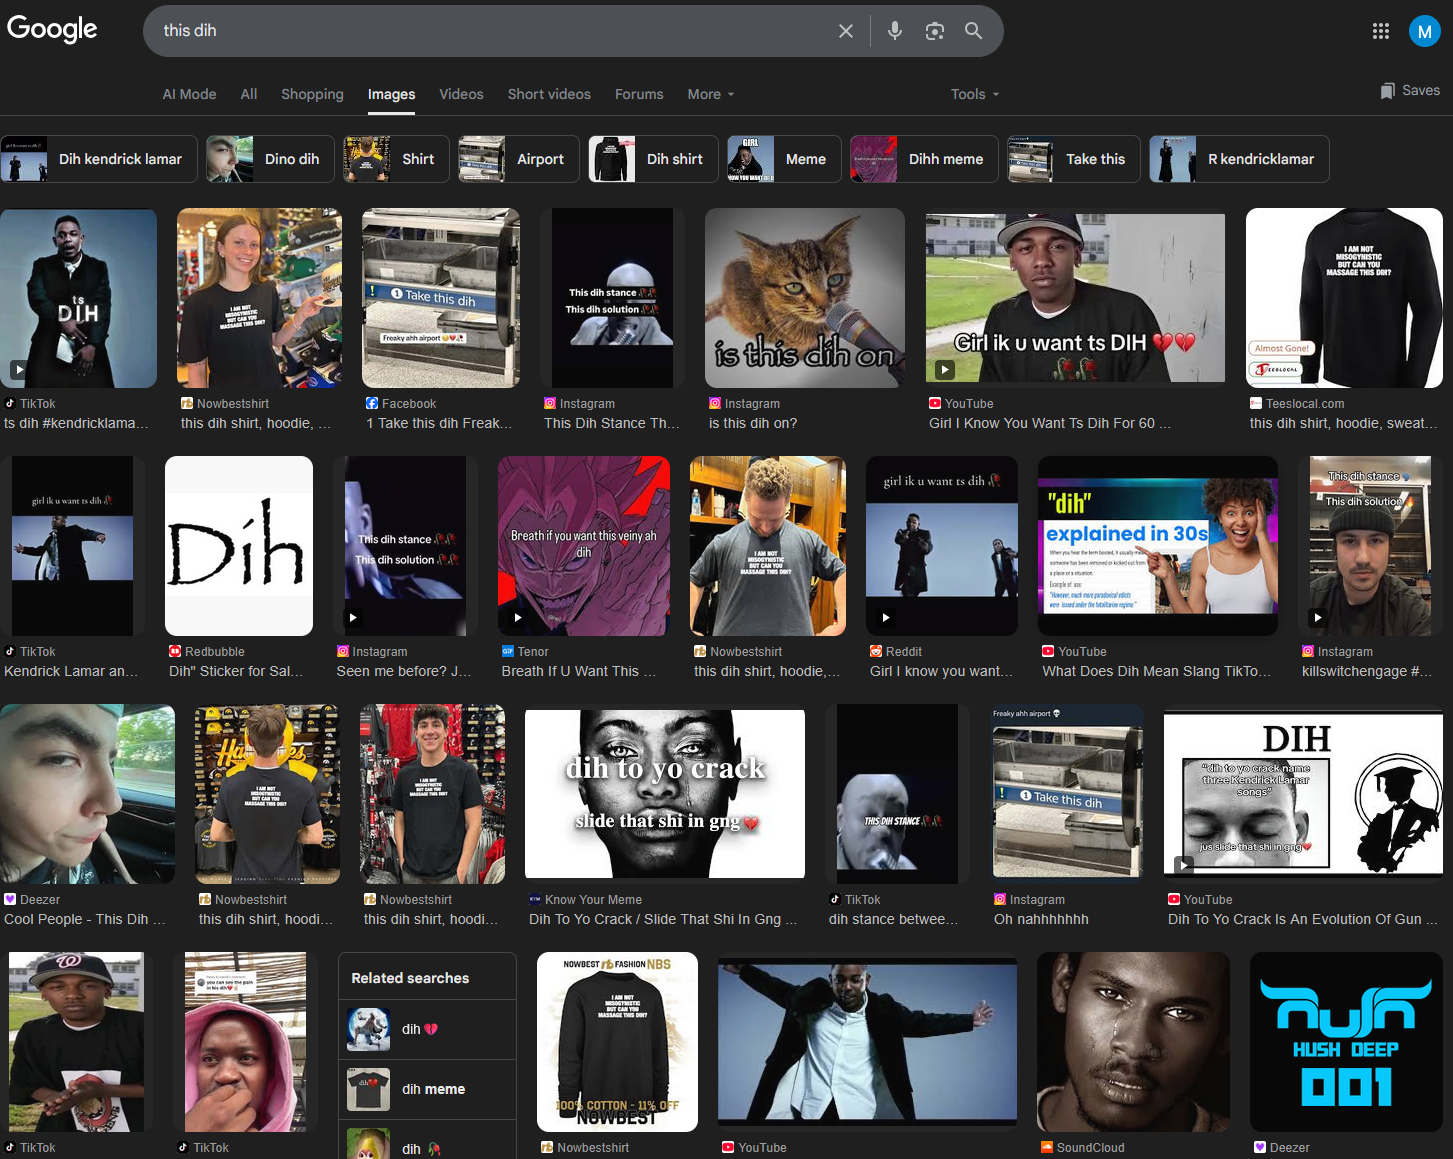Switch to AI Mode tab

(x=190, y=94)
